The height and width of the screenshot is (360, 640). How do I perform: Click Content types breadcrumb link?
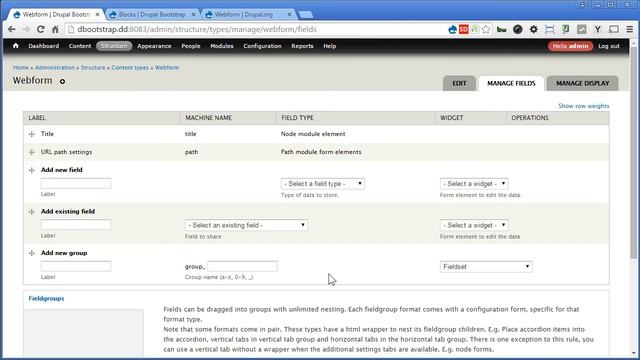pos(130,67)
